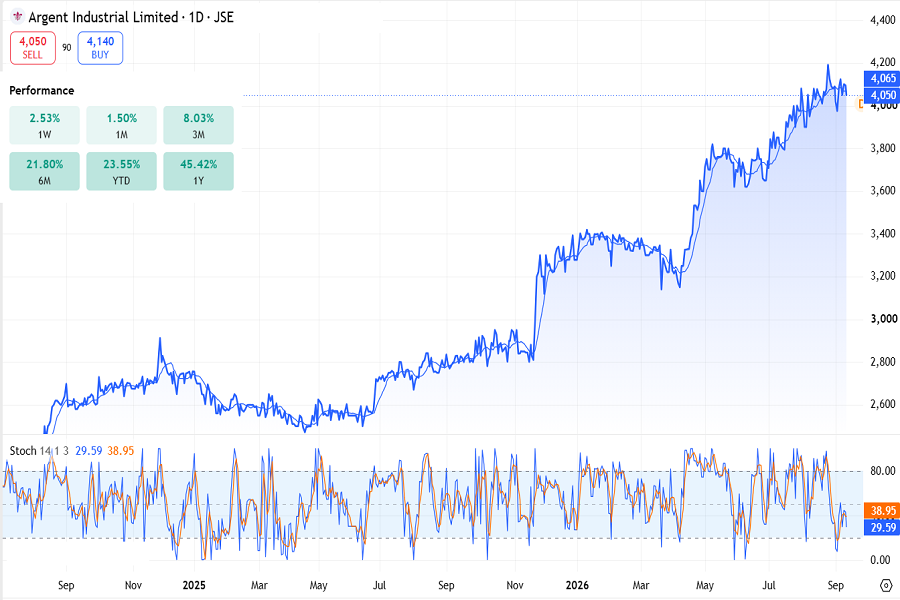Click the Stoch value 38.95 in legend
Screen dimensions: 900x600
[x=121, y=451]
